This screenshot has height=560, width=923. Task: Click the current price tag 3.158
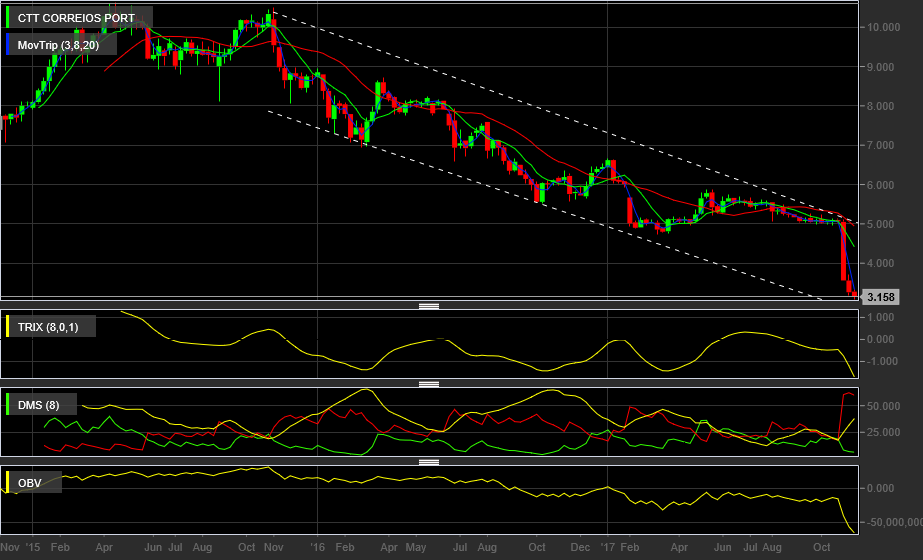tap(881, 297)
